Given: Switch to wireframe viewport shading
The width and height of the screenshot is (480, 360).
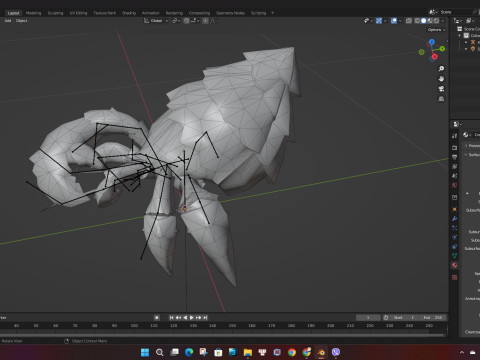Looking at the screenshot, I should pos(417,21).
